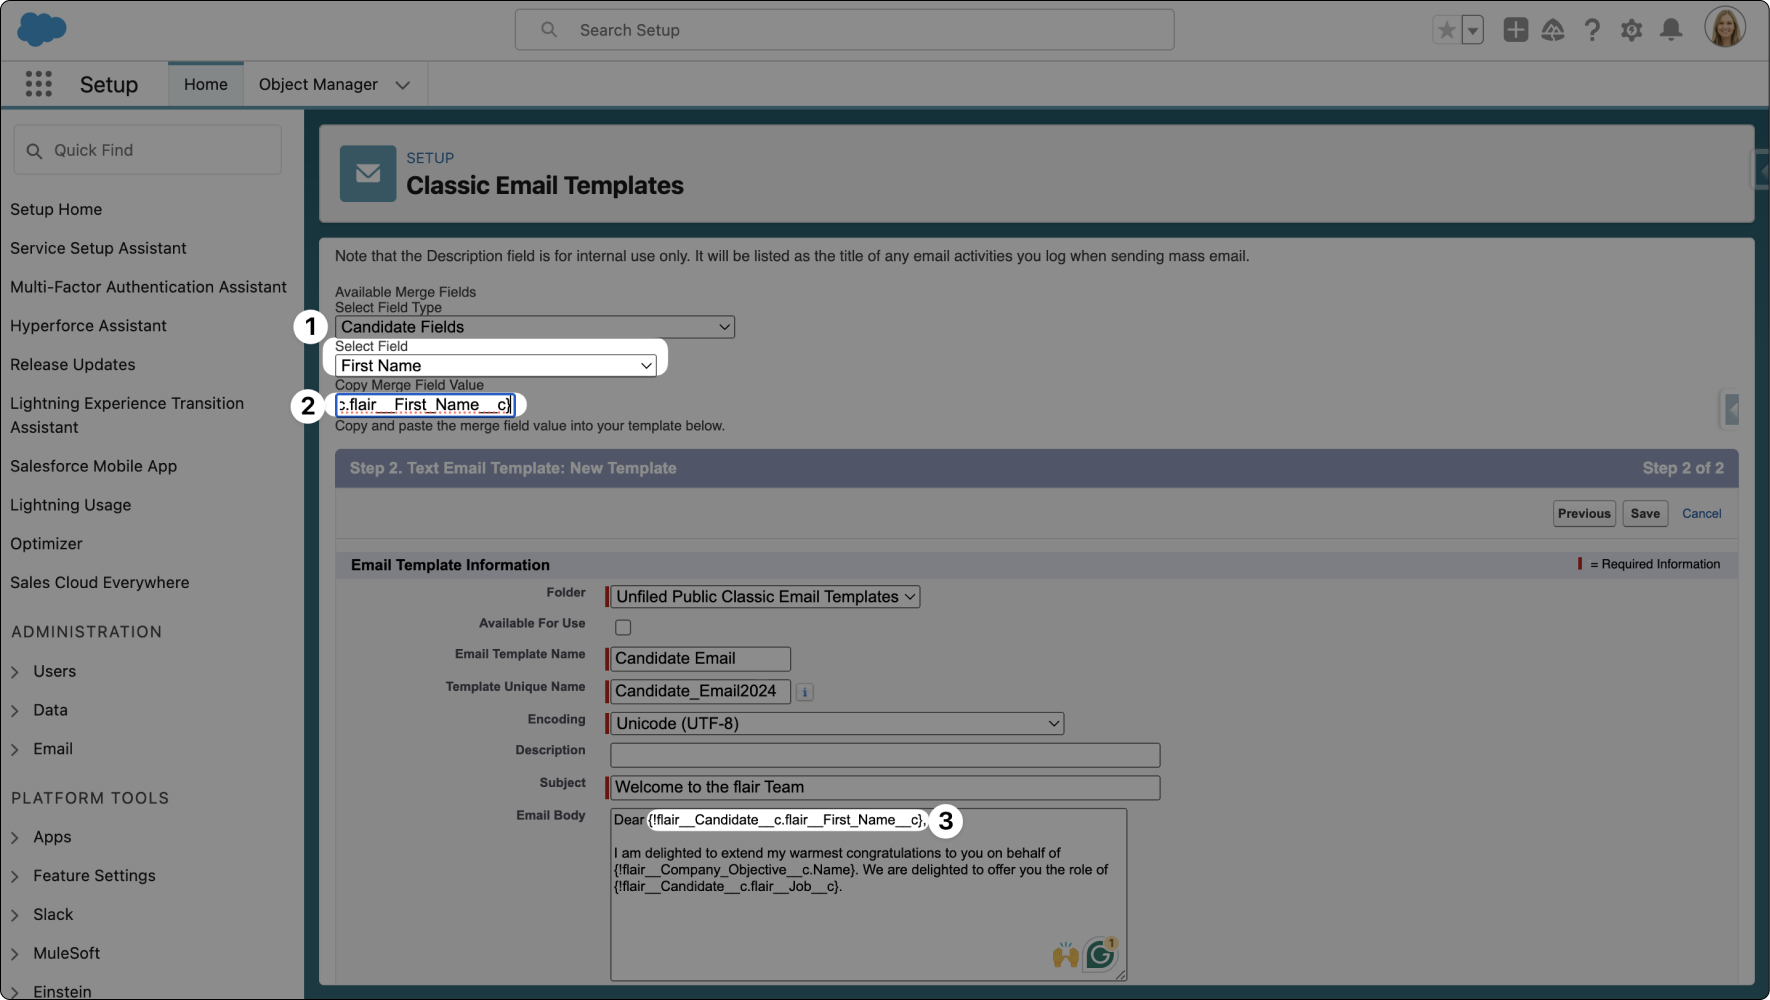The width and height of the screenshot is (1770, 1000).
Task: Open the Select Field Type dropdown
Action: [x=534, y=327]
